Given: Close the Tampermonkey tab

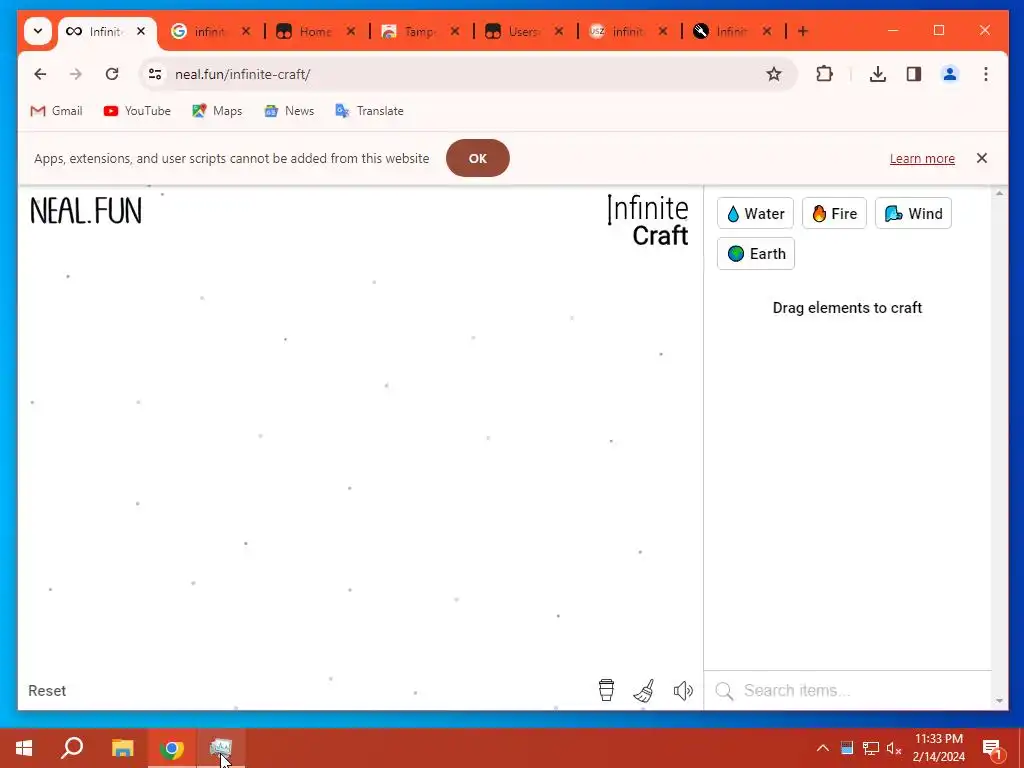Looking at the screenshot, I should click(455, 31).
